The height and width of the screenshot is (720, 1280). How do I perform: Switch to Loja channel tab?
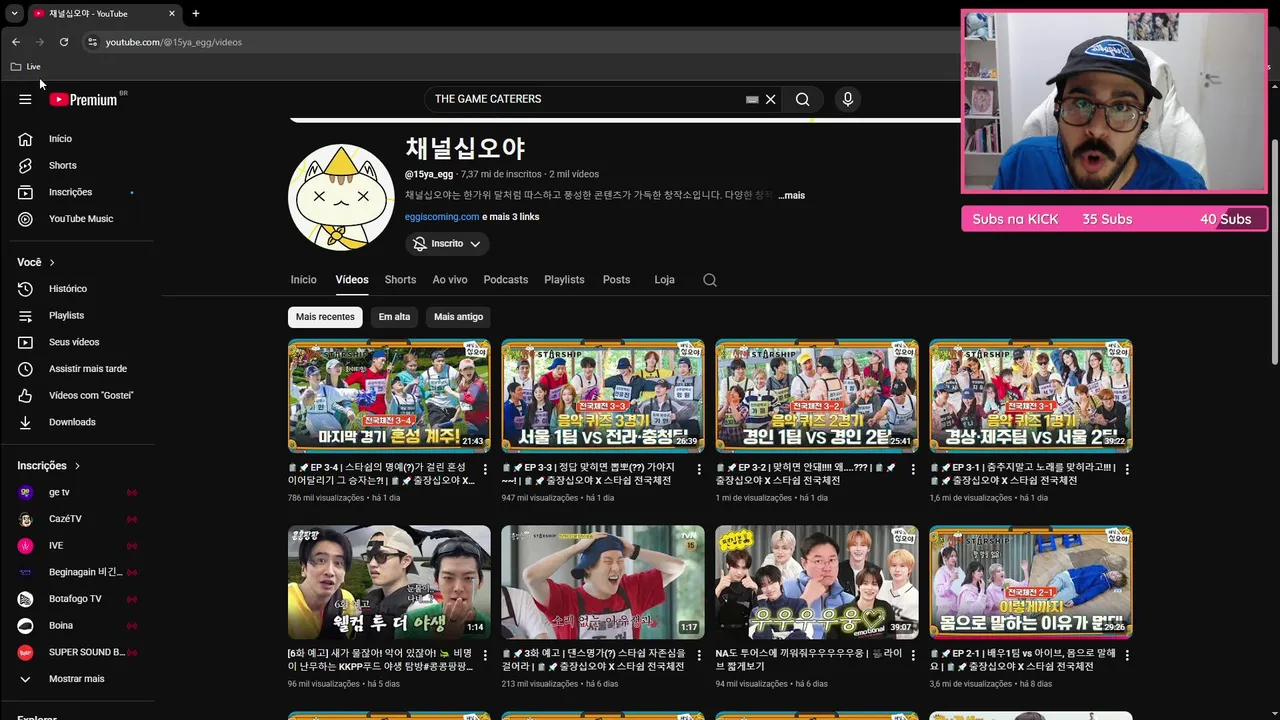point(664,280)
